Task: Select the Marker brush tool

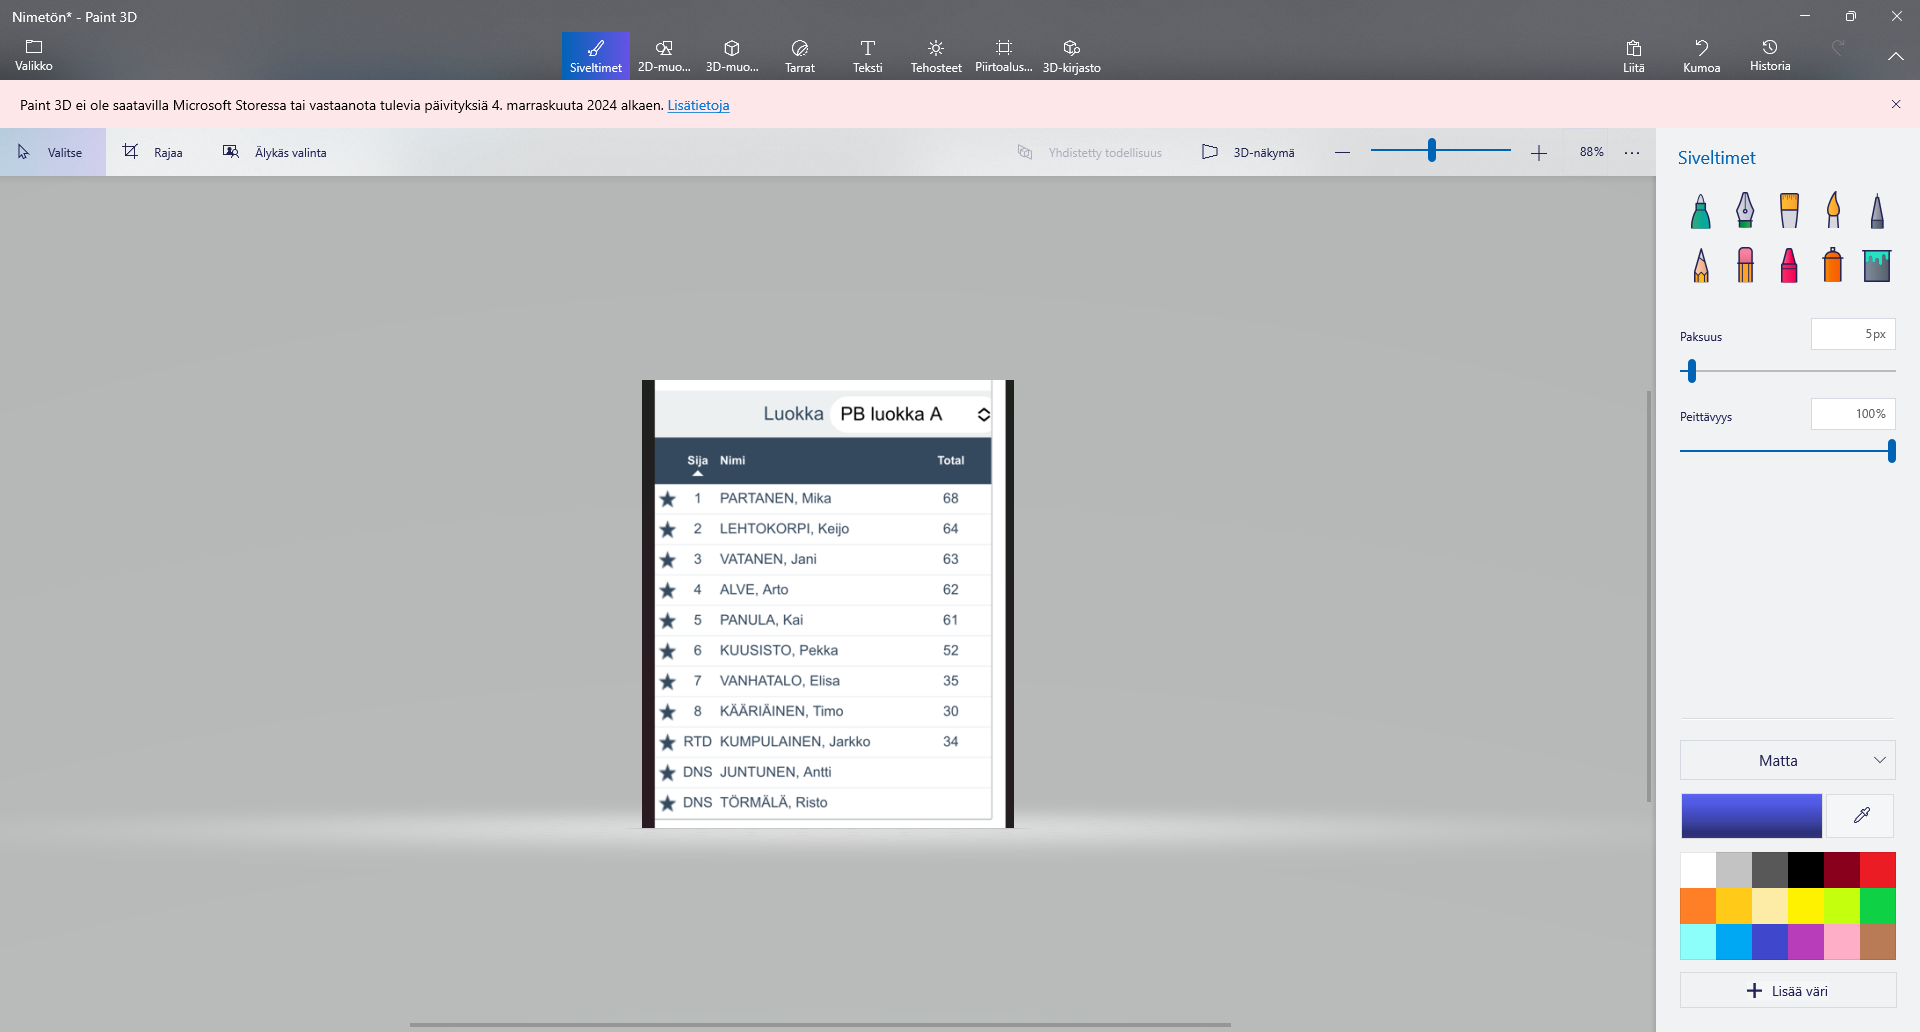Action: (x=1700, y=211)
